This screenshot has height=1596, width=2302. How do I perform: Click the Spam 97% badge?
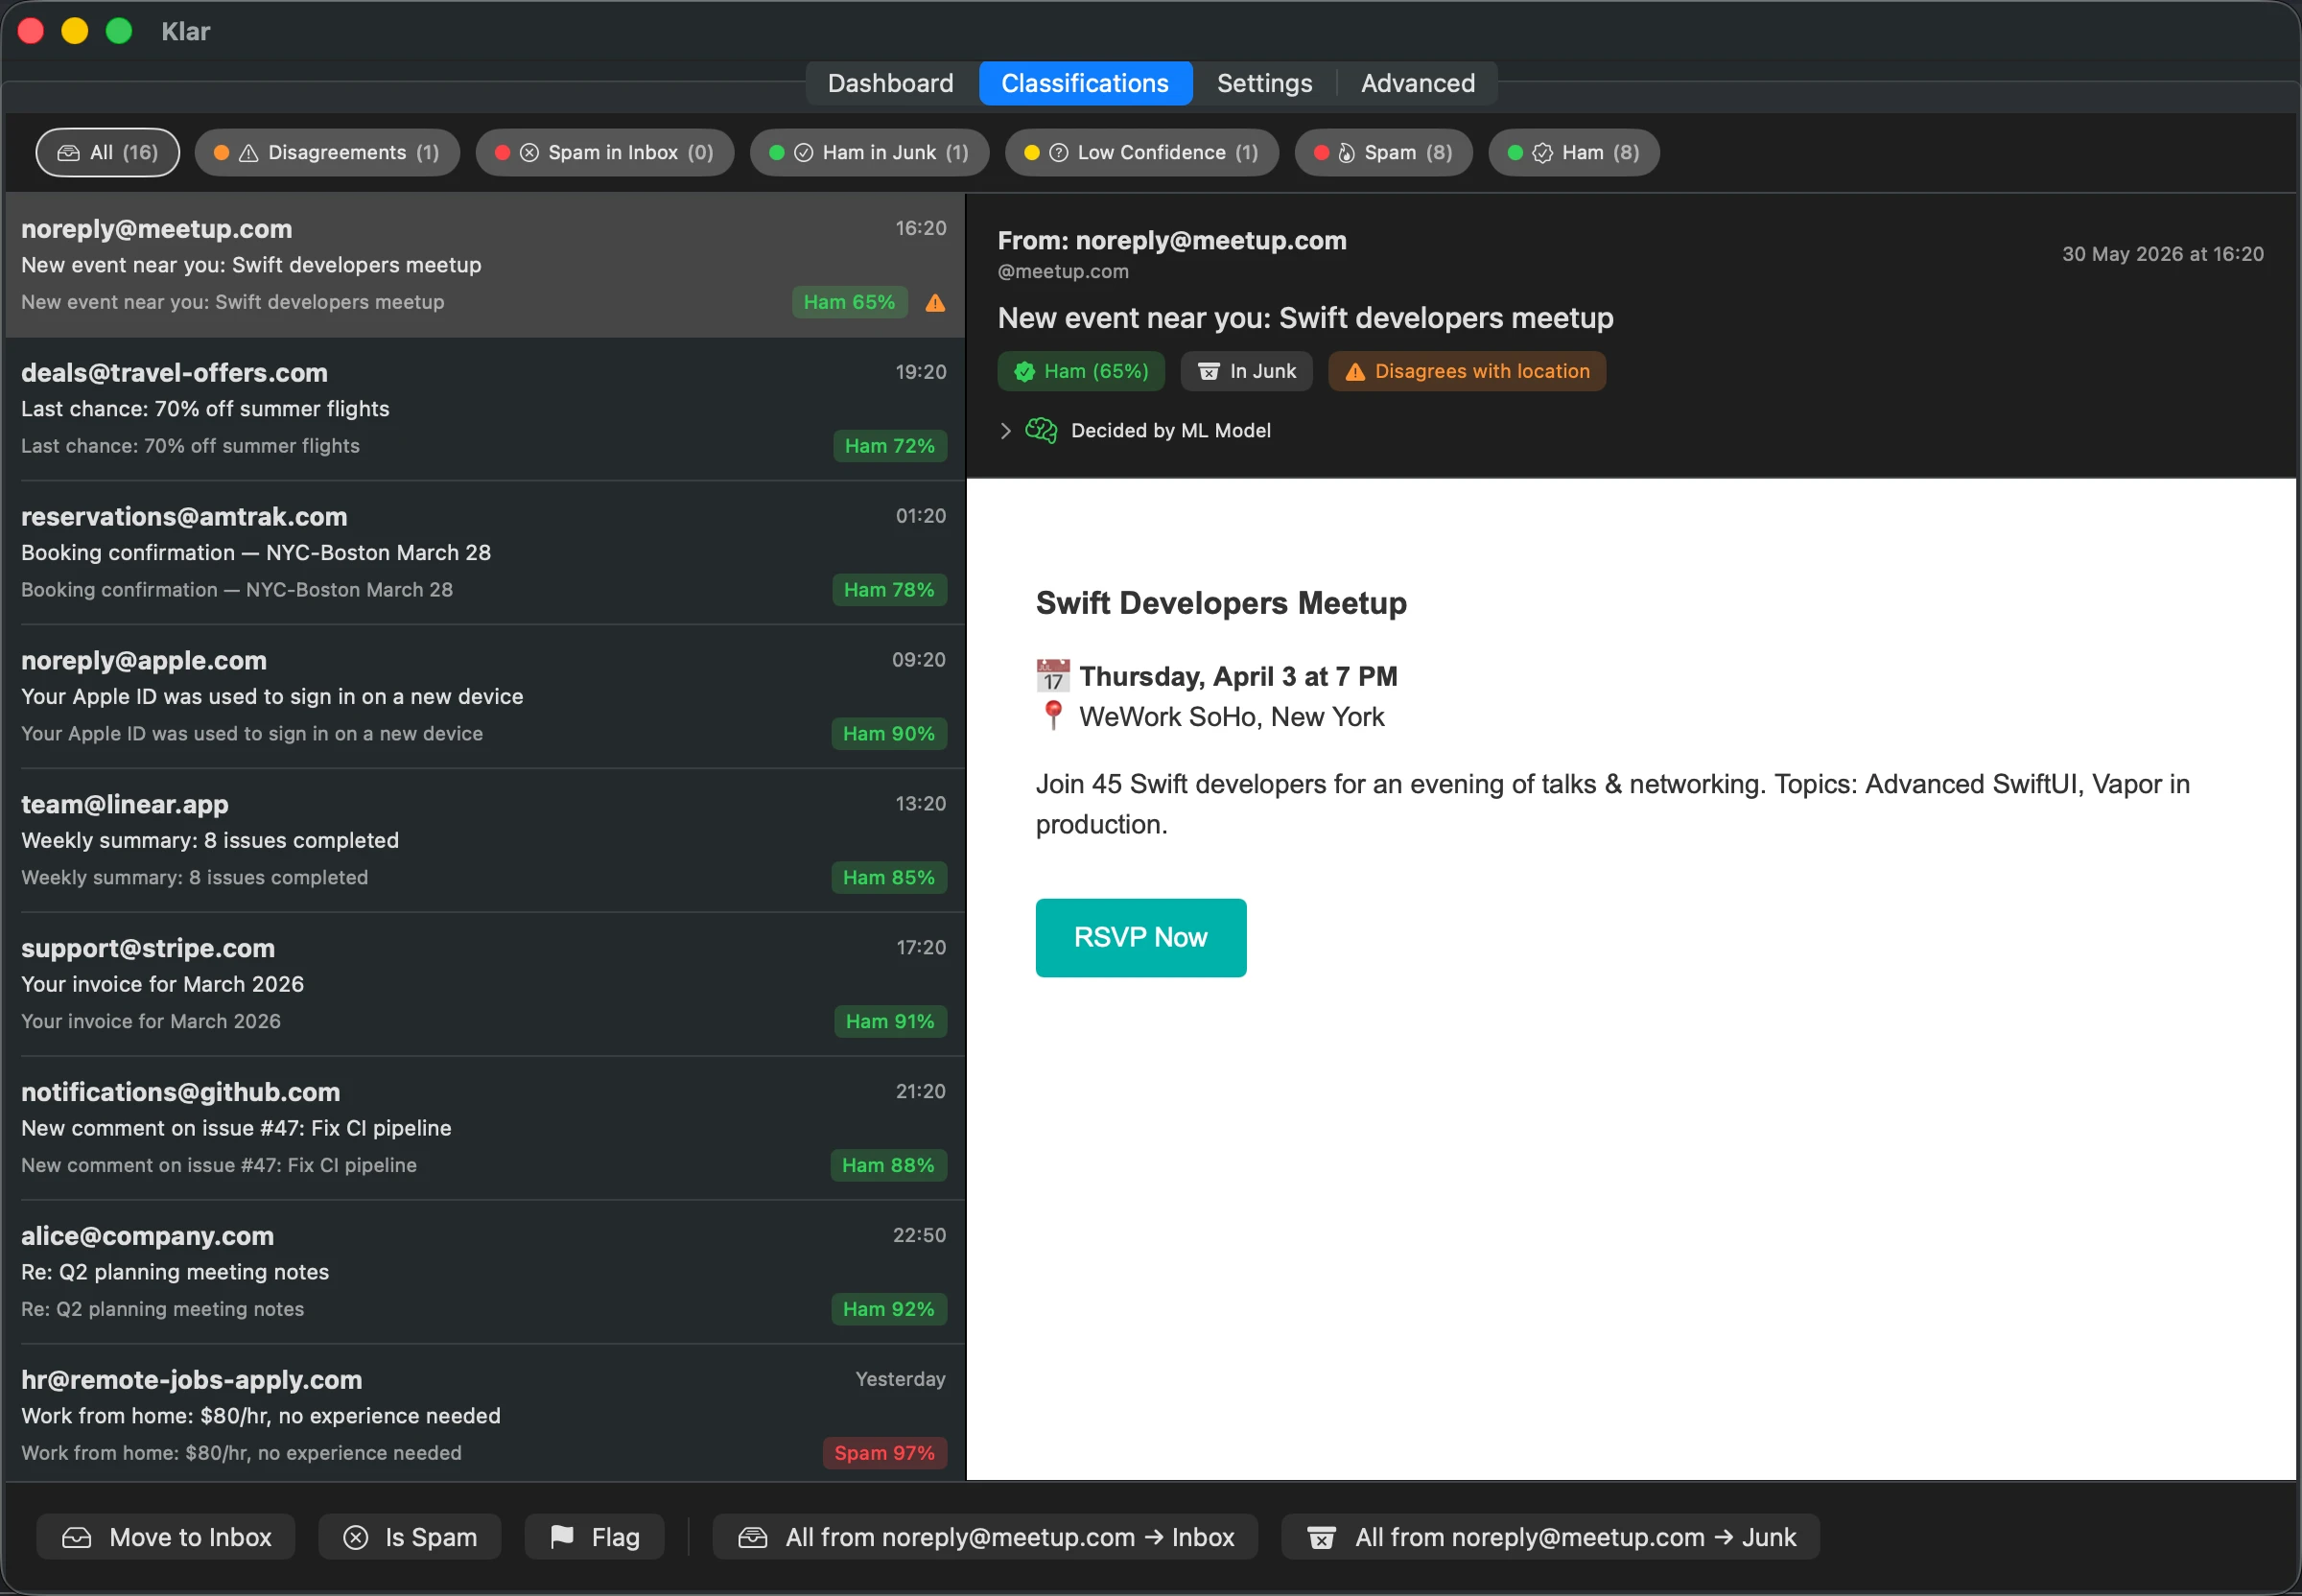click(884, 1453)
